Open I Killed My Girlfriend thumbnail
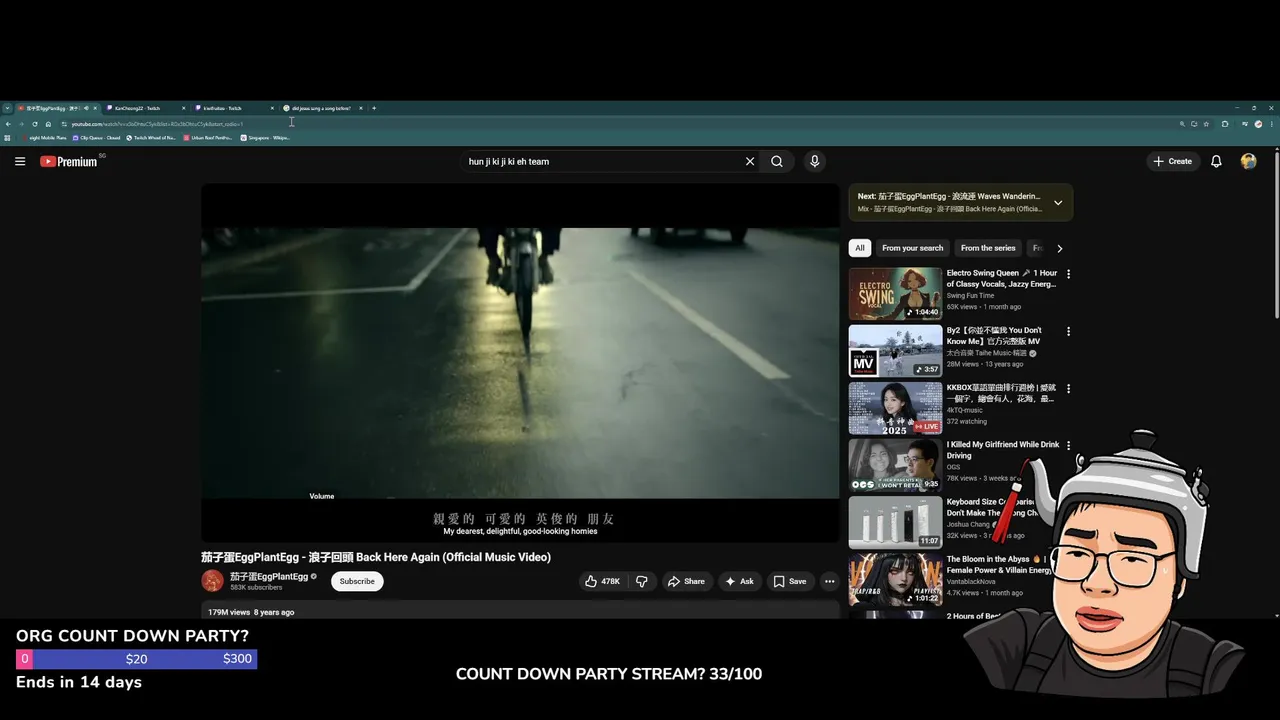1280x720 pixels. (x=895, y=465)
